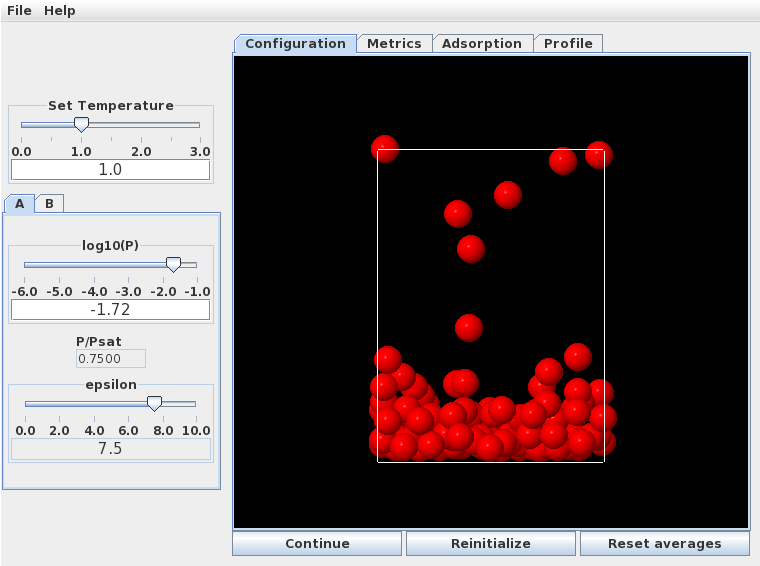Click the epsilon slider thumb
The height and width of the screenshot is (566, 760).
pyautogui.click(x=154, y=404)
